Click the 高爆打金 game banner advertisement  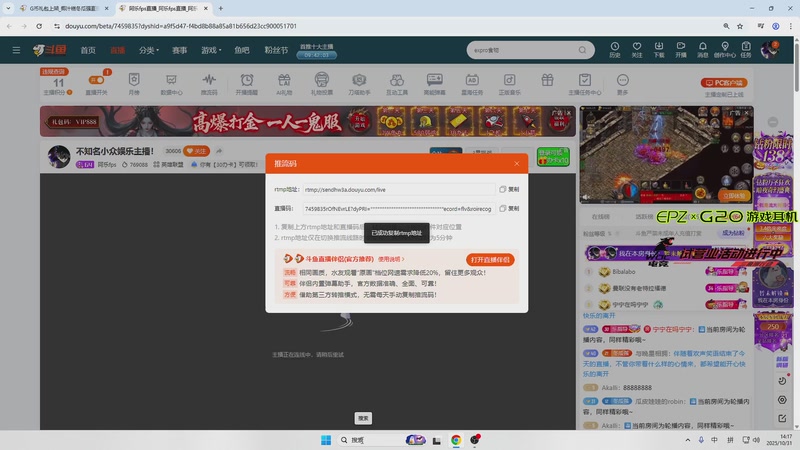(x=308, y=121)
